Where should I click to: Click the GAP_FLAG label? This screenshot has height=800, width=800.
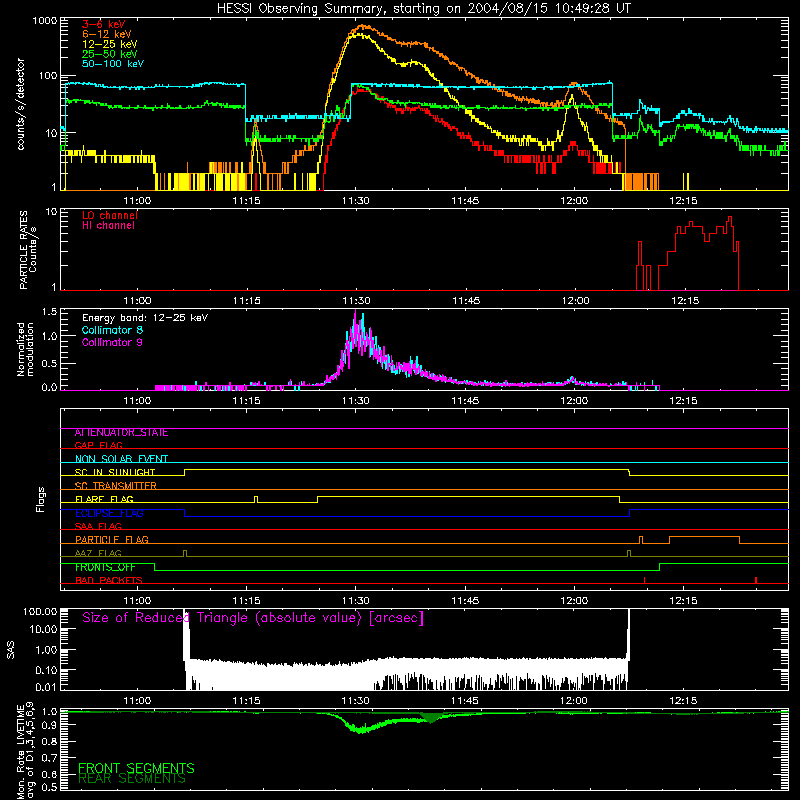(98, 445)
